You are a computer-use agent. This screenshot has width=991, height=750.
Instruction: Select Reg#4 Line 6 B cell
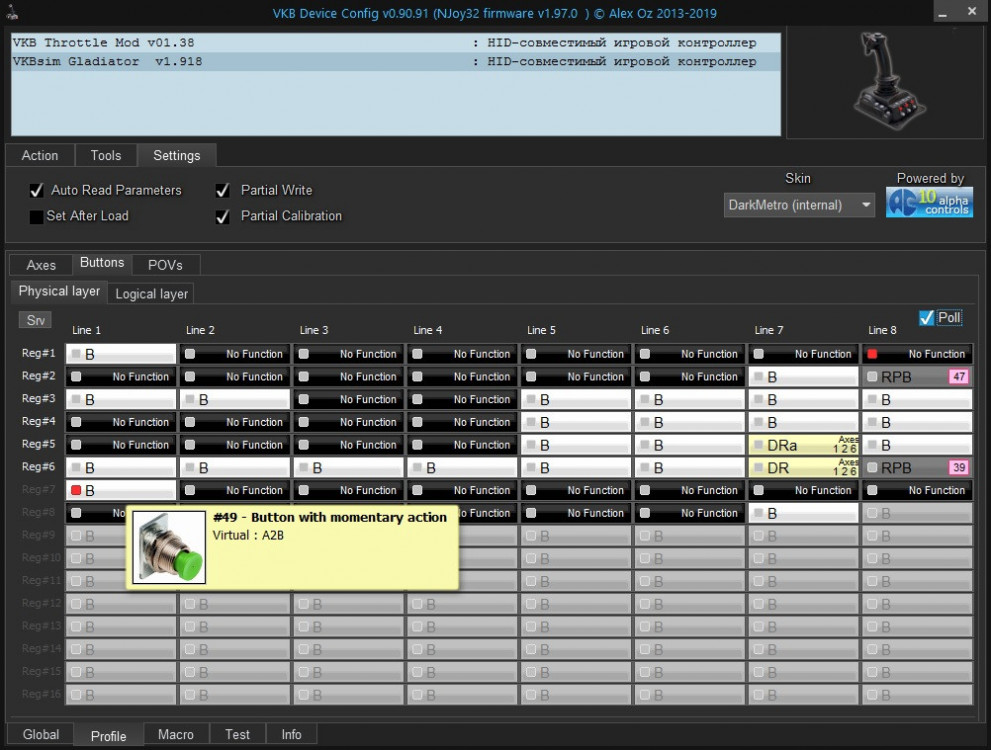[x=690, y=422]
